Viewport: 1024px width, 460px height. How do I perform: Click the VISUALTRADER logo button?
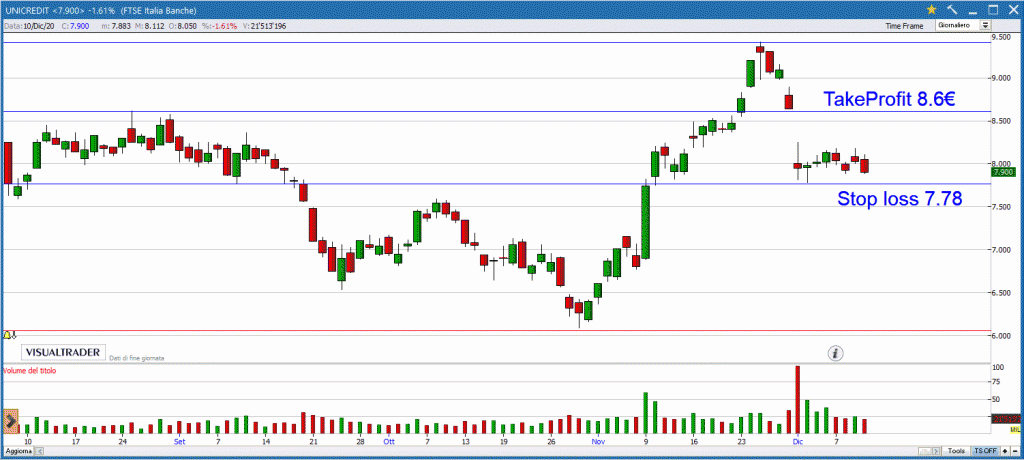click(63, 353)
